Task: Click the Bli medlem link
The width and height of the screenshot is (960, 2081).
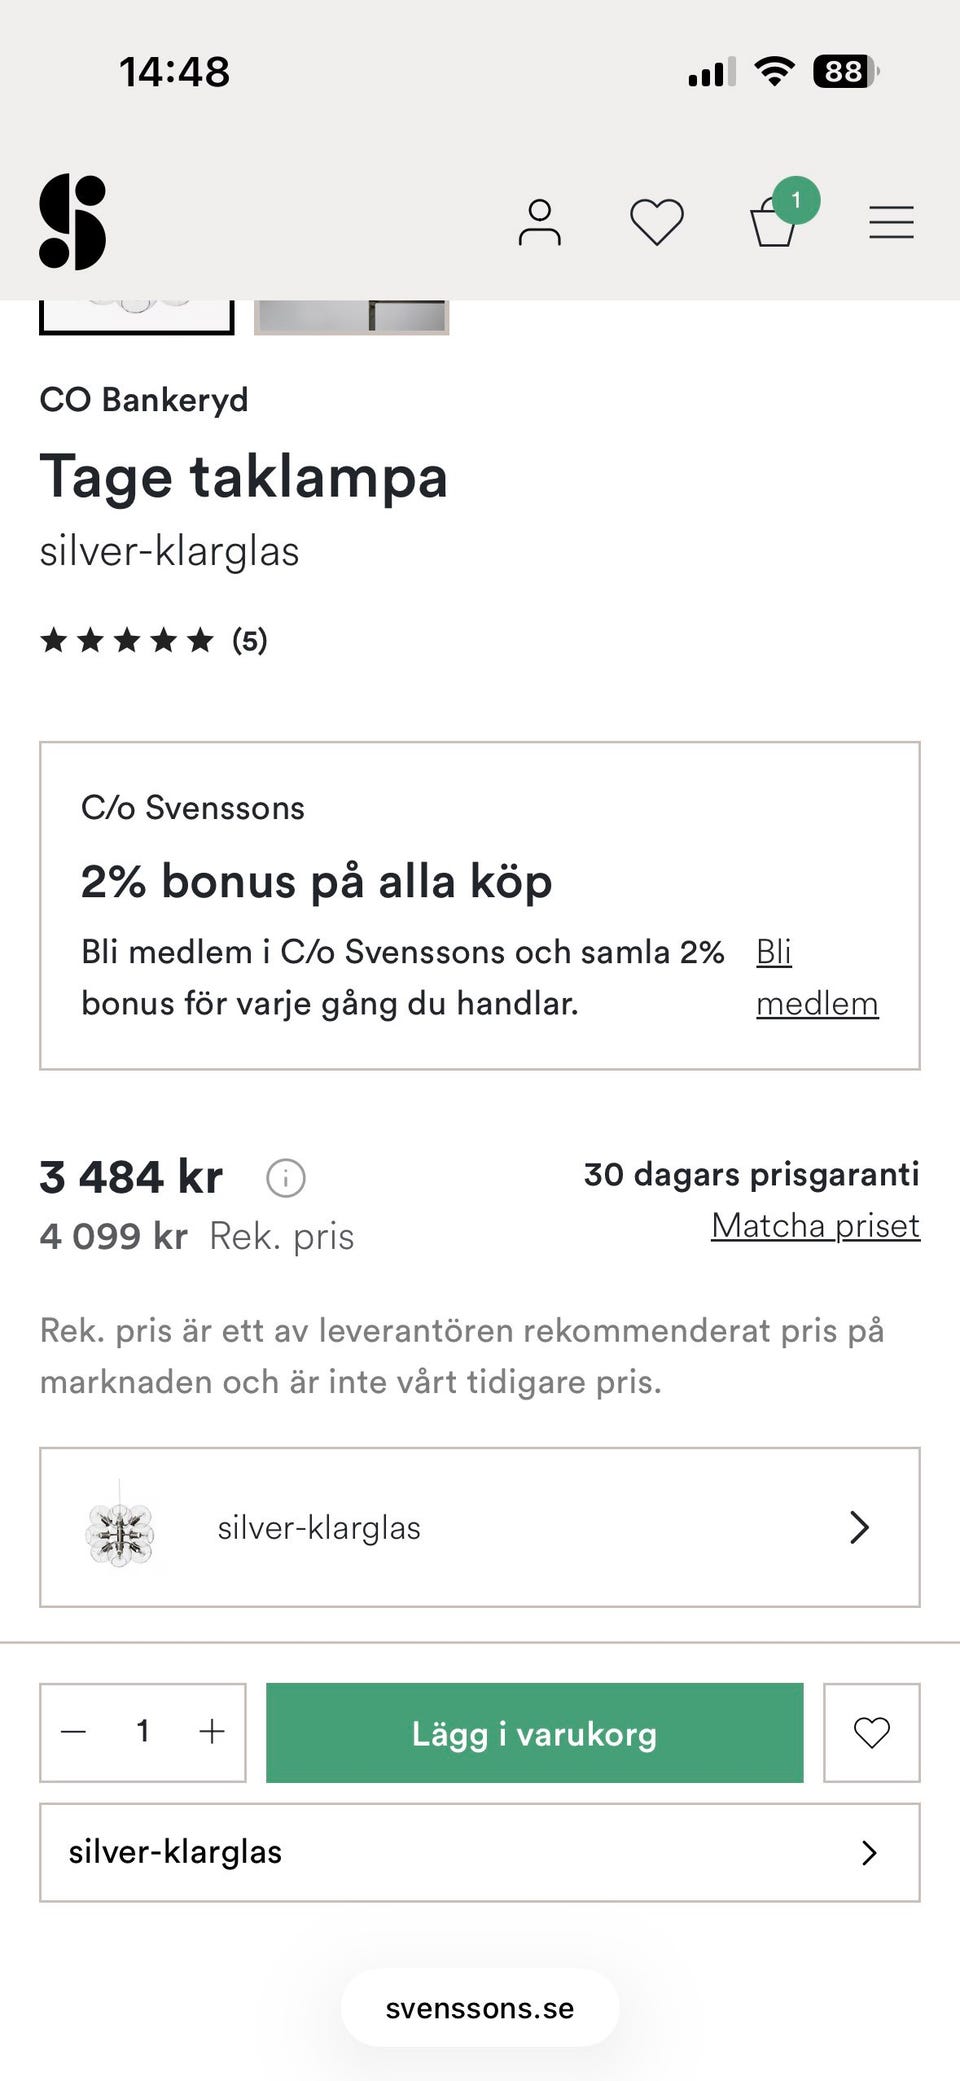Action: point(816,977)
